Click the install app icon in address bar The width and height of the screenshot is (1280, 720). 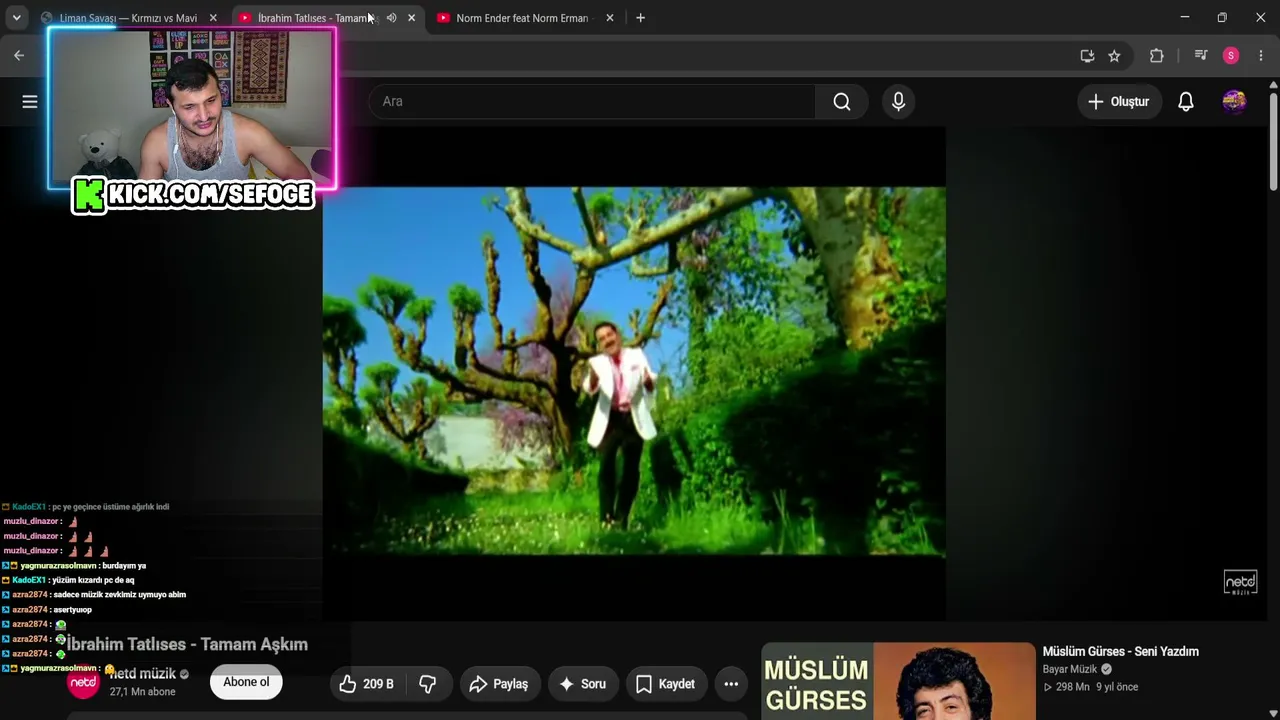(x=1087, y=56)
